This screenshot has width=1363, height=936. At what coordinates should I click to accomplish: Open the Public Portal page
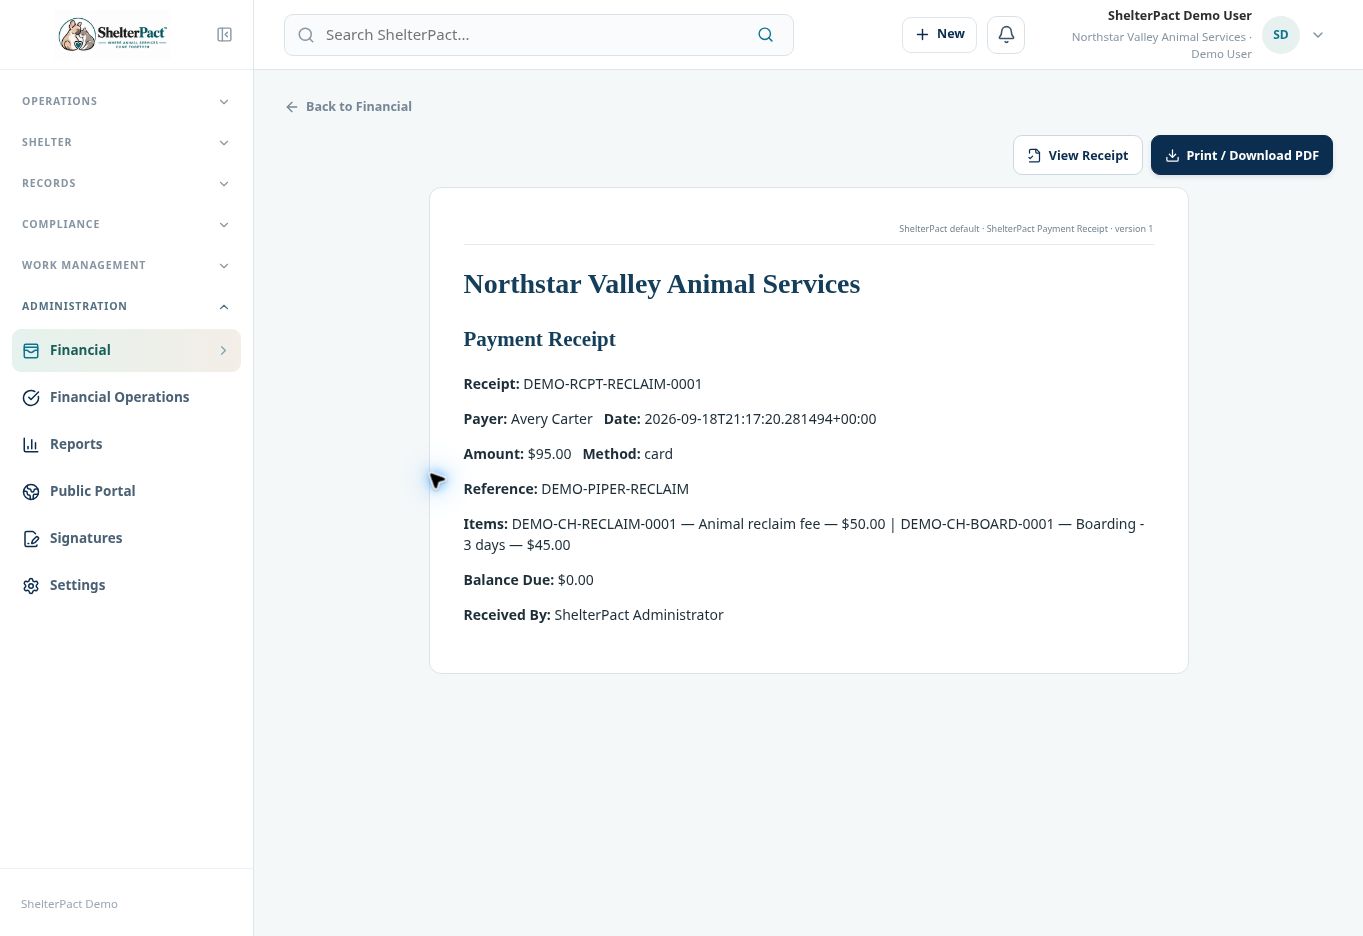tap(126, 491)
